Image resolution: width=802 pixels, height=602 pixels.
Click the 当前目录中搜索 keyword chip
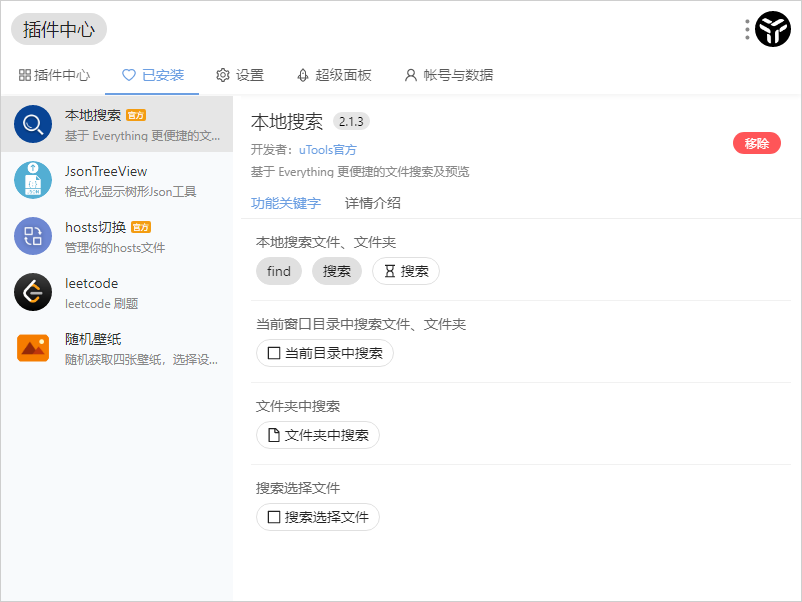325,353
